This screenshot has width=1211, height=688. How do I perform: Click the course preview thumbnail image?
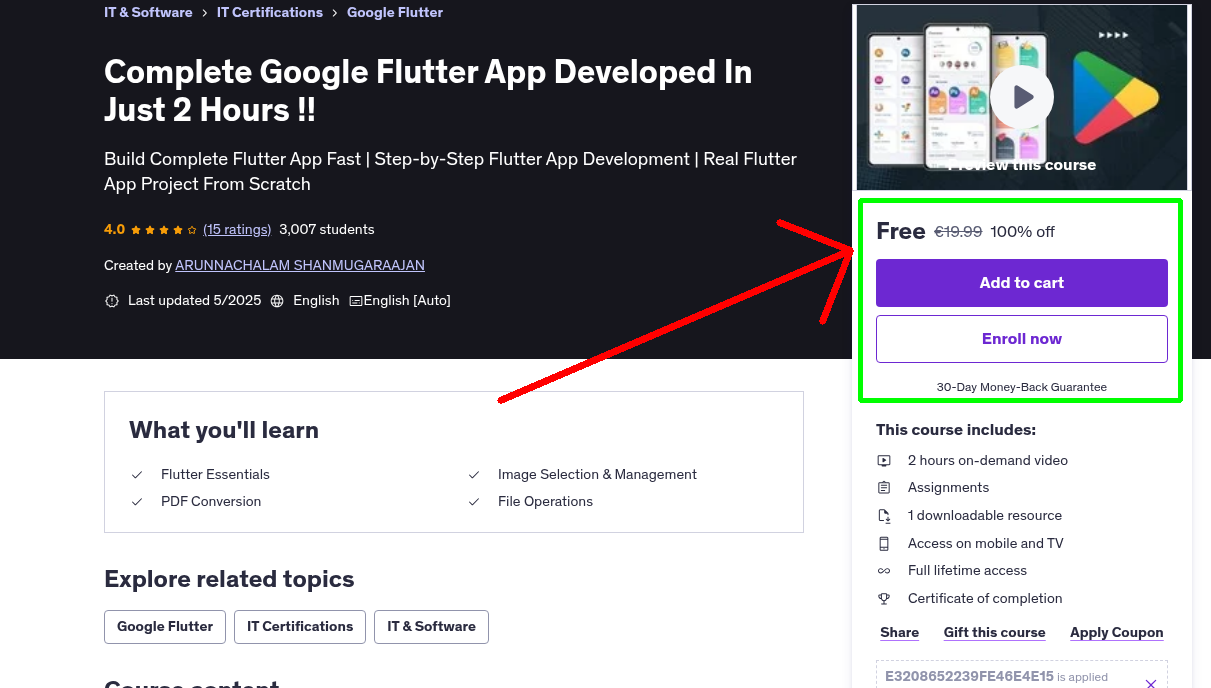tap(1022, 97)
